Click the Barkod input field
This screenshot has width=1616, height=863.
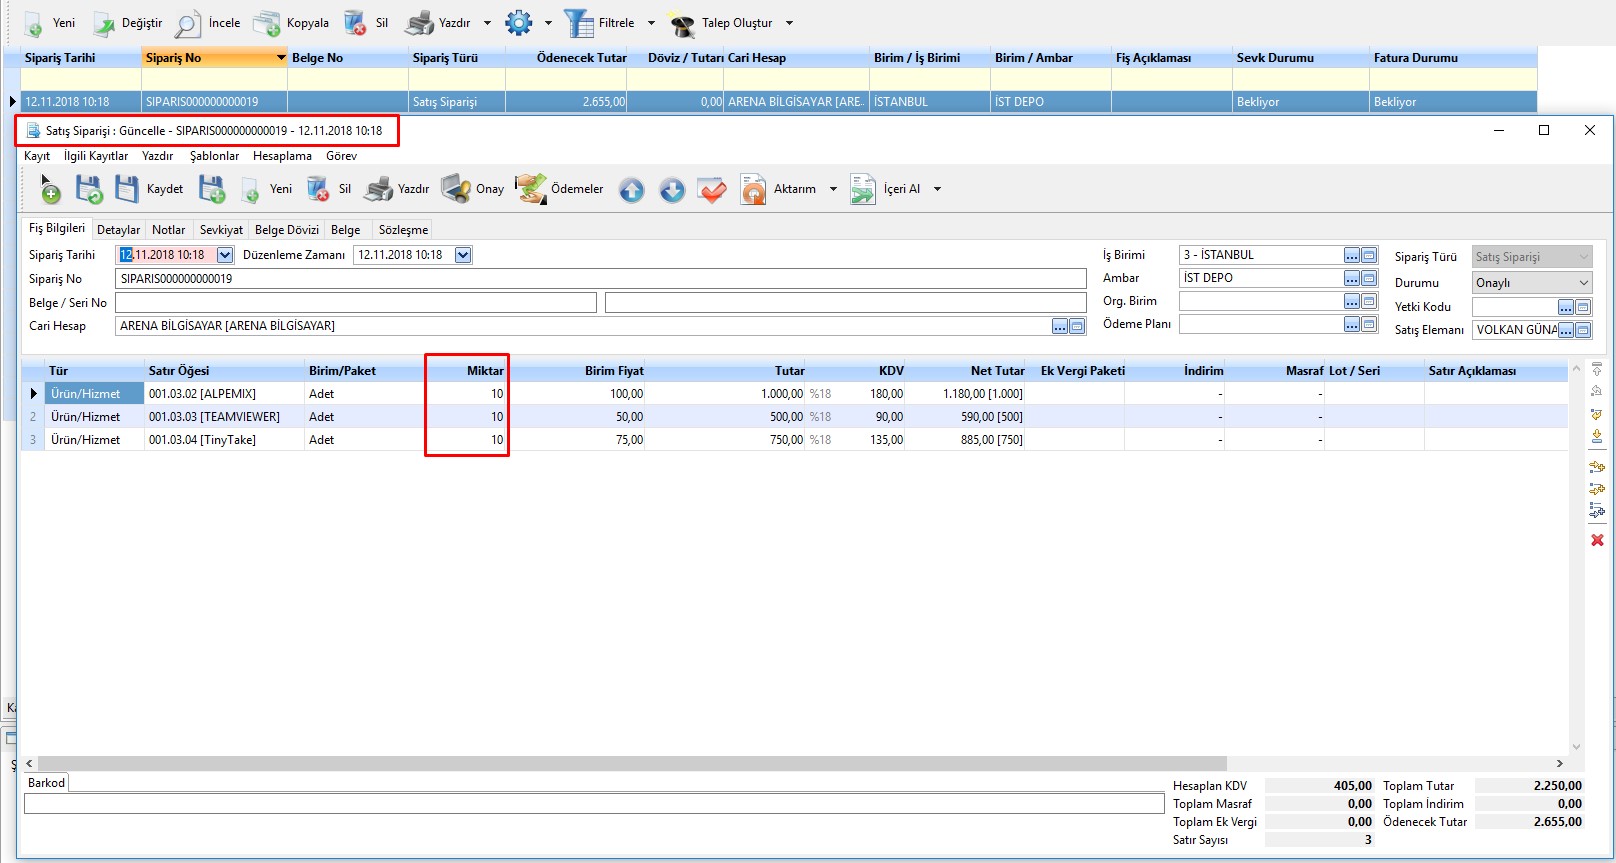click(x=594, y=803)
